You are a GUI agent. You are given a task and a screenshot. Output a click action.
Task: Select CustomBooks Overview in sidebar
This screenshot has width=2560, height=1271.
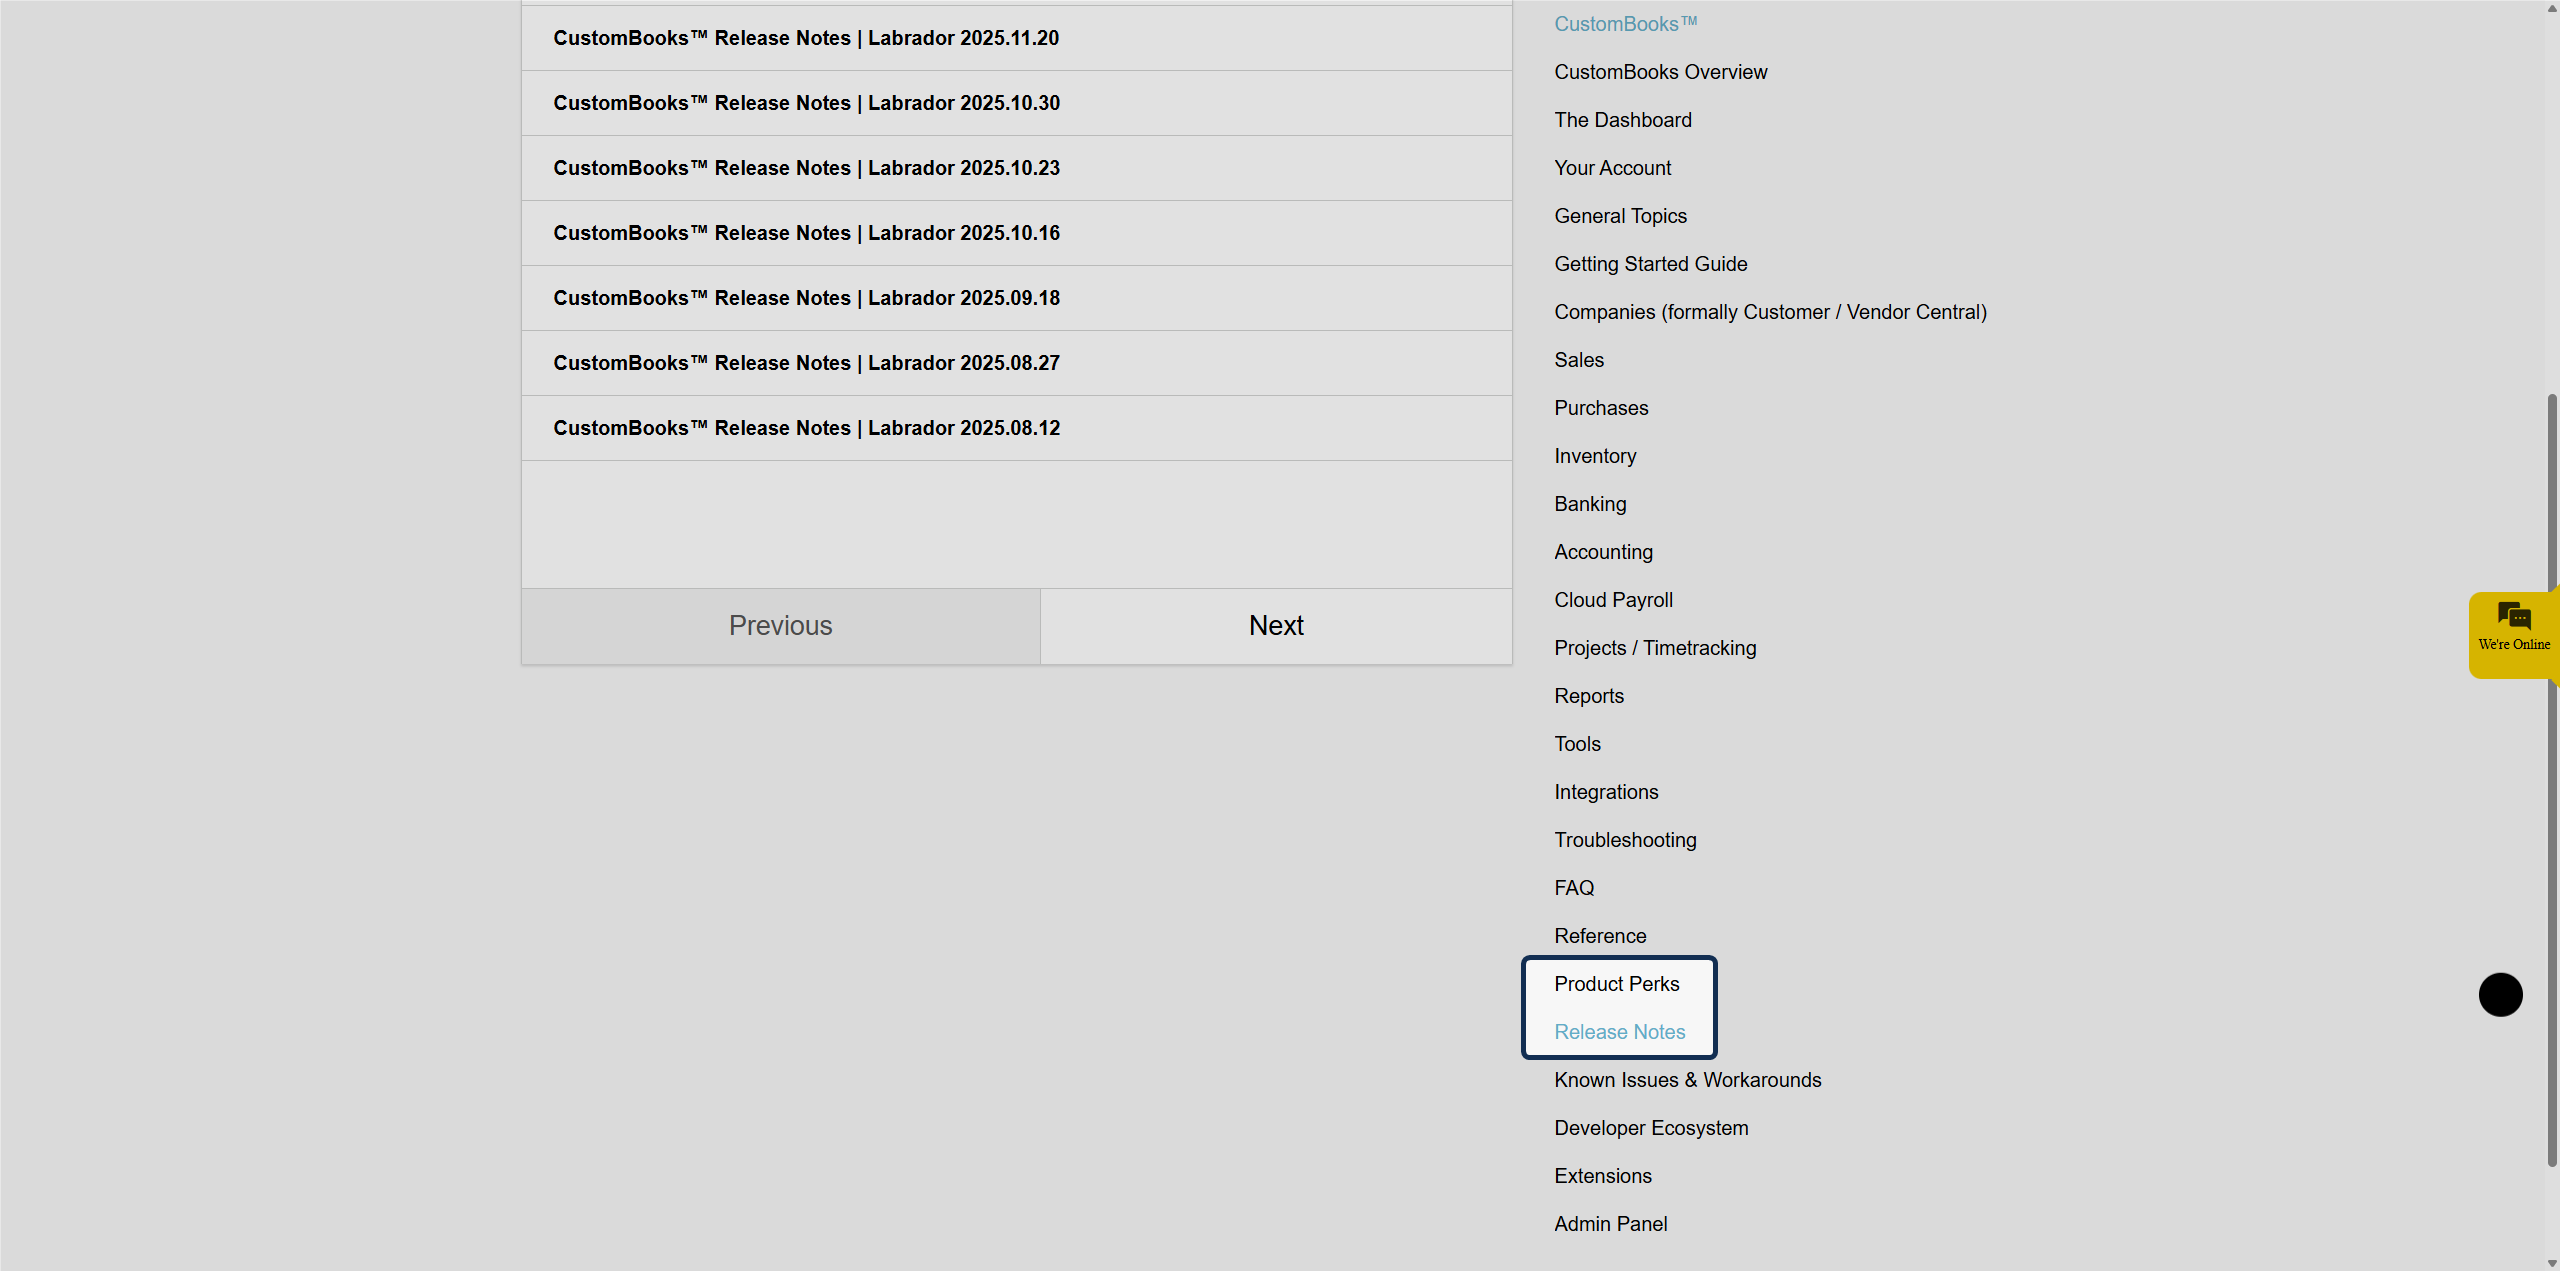coord(1660,72)
